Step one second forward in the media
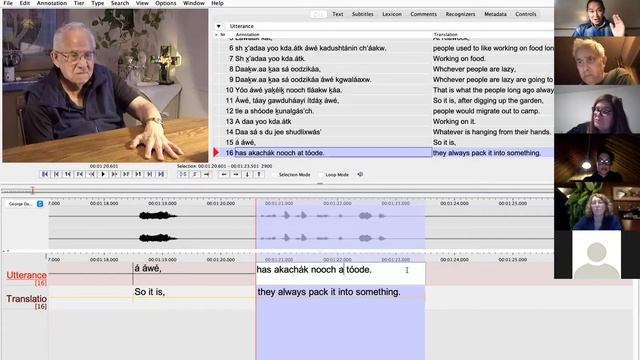Image resolution: width=640 pixels, height=360 pixels. [x=138, y=174]
